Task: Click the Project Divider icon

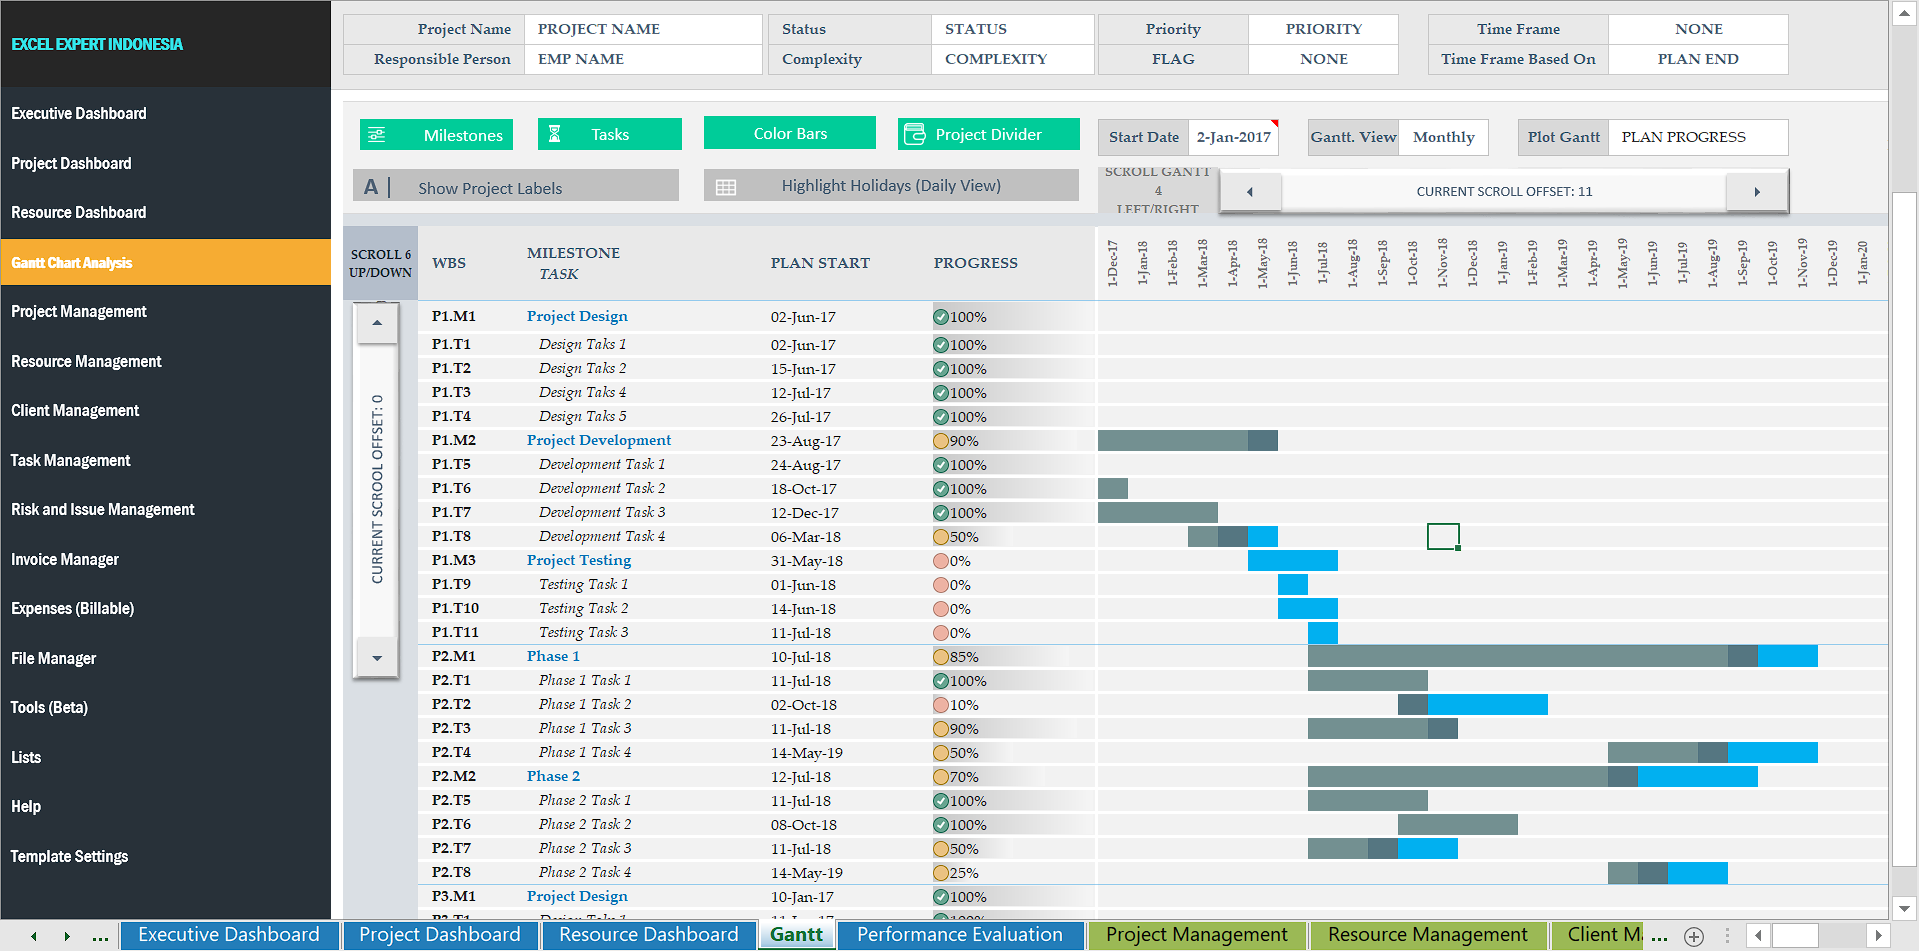Action: click(x=914, y=134)
